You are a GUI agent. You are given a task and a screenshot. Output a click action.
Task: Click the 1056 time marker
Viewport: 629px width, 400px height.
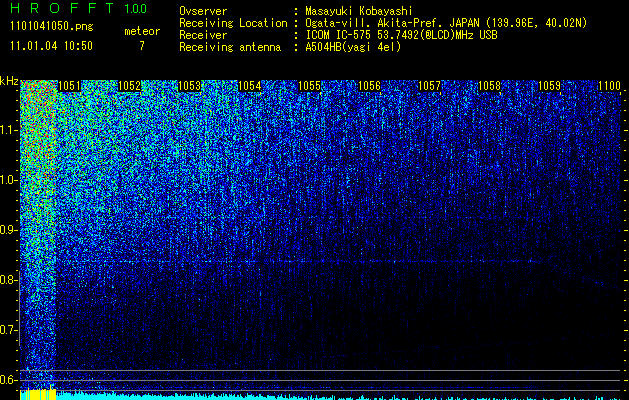pyautogui.click(x=369, y=86)
